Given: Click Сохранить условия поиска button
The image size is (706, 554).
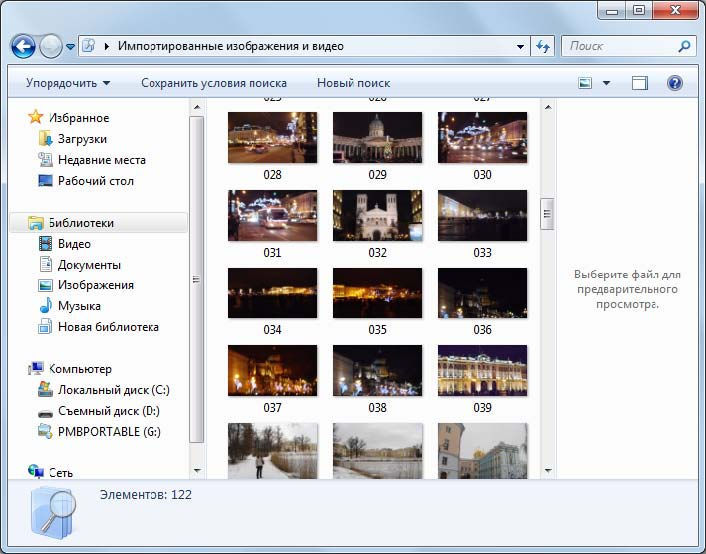Looking at the screenshot, I should pyautogui.click(x=213, y=83).
